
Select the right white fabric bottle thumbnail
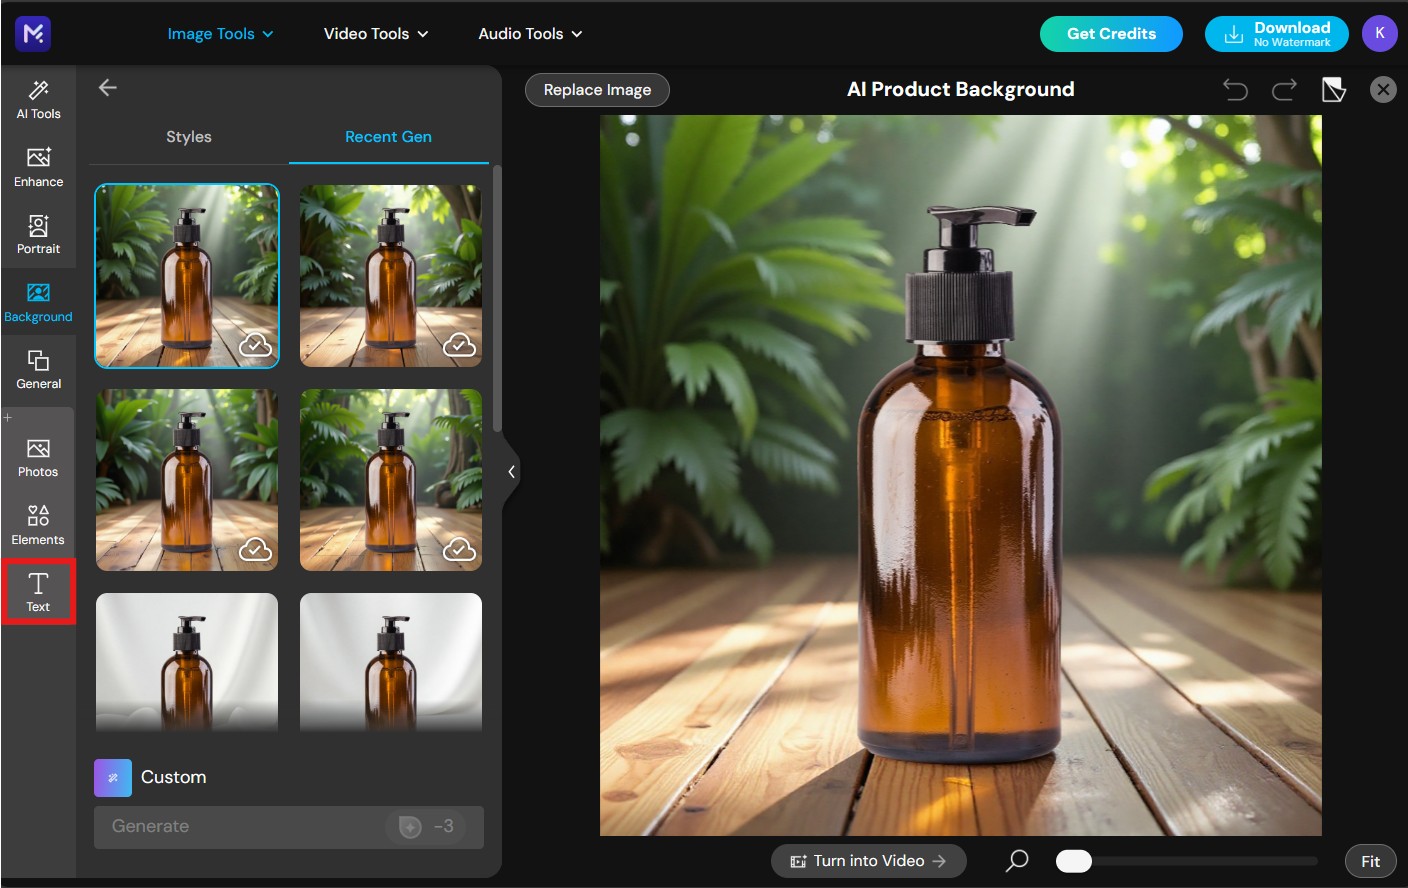pos(391,662)
